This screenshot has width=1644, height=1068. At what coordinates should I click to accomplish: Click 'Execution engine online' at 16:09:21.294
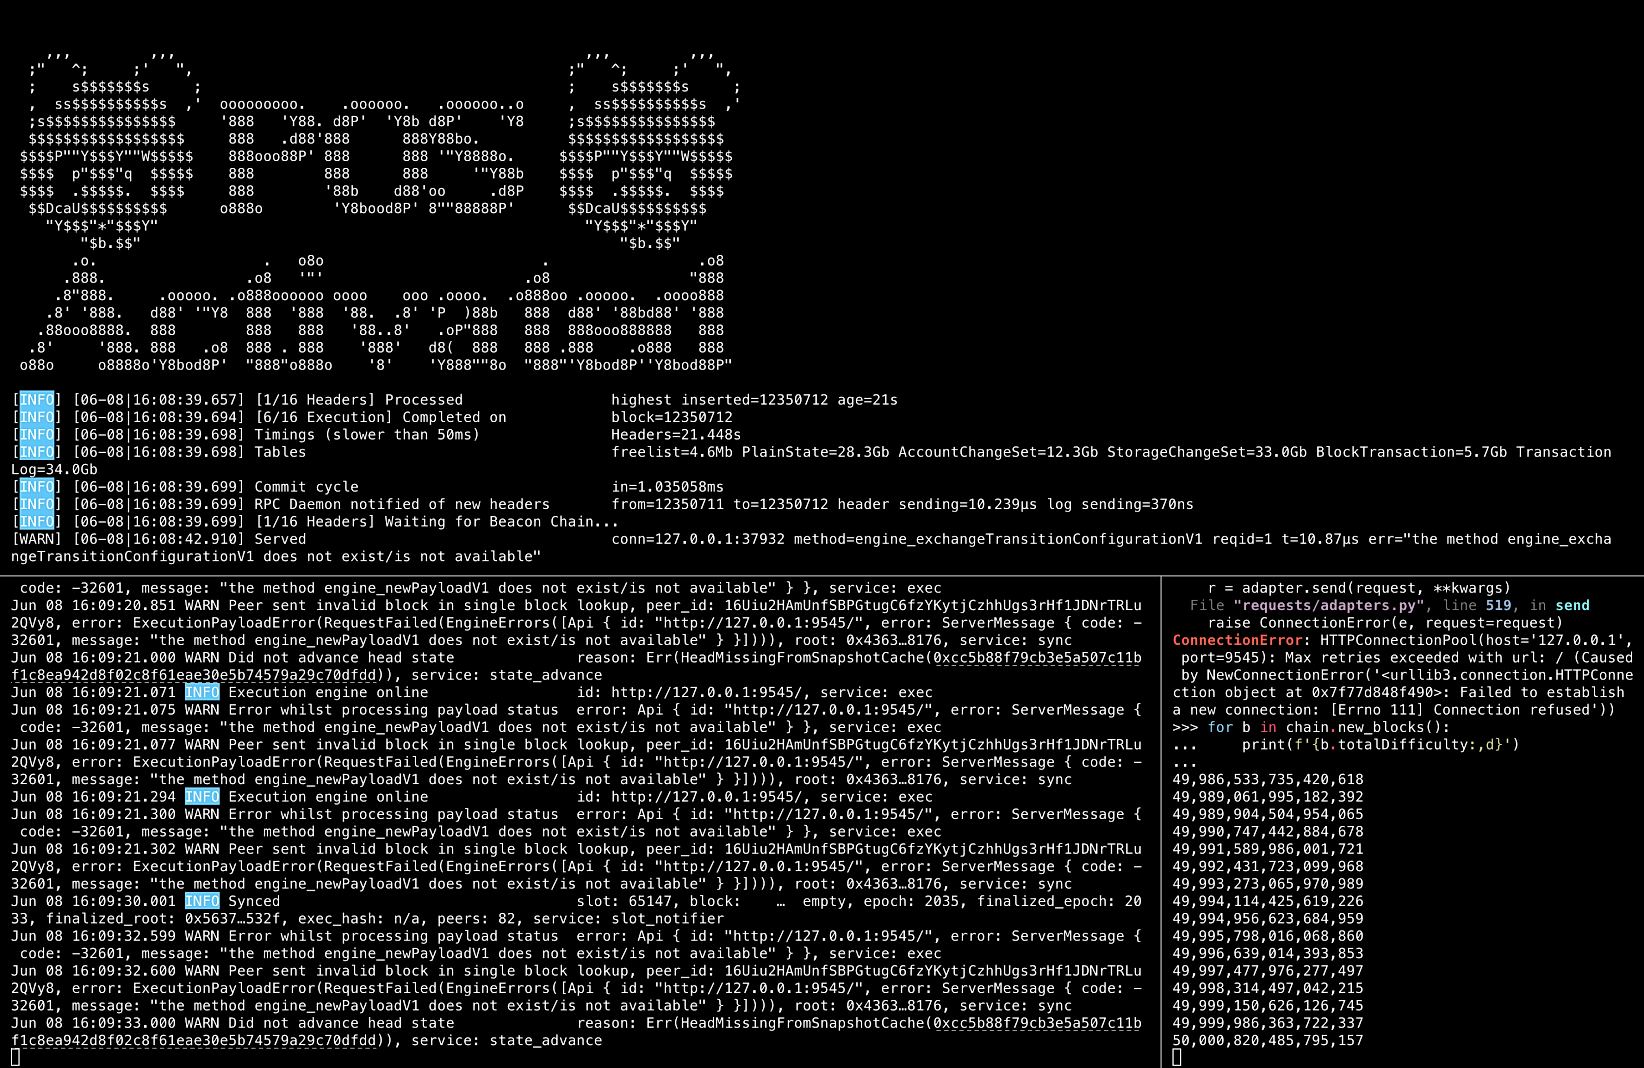pos(328,797)
